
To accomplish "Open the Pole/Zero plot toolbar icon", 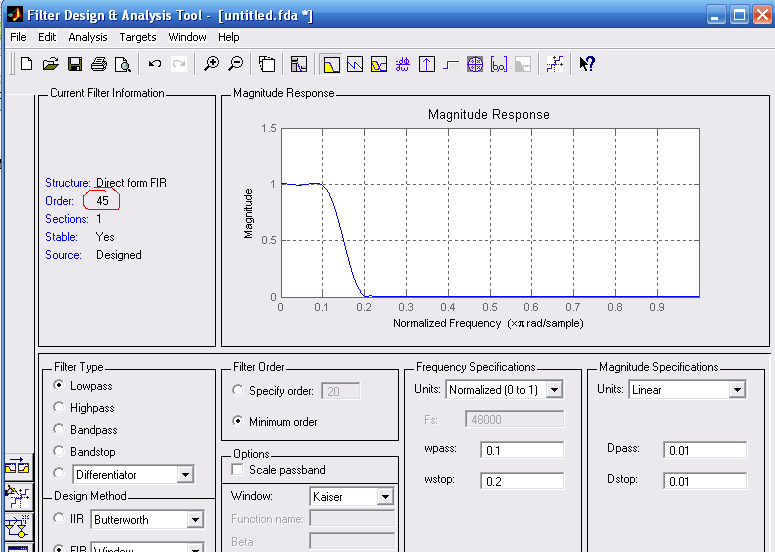I will (475, 64).
